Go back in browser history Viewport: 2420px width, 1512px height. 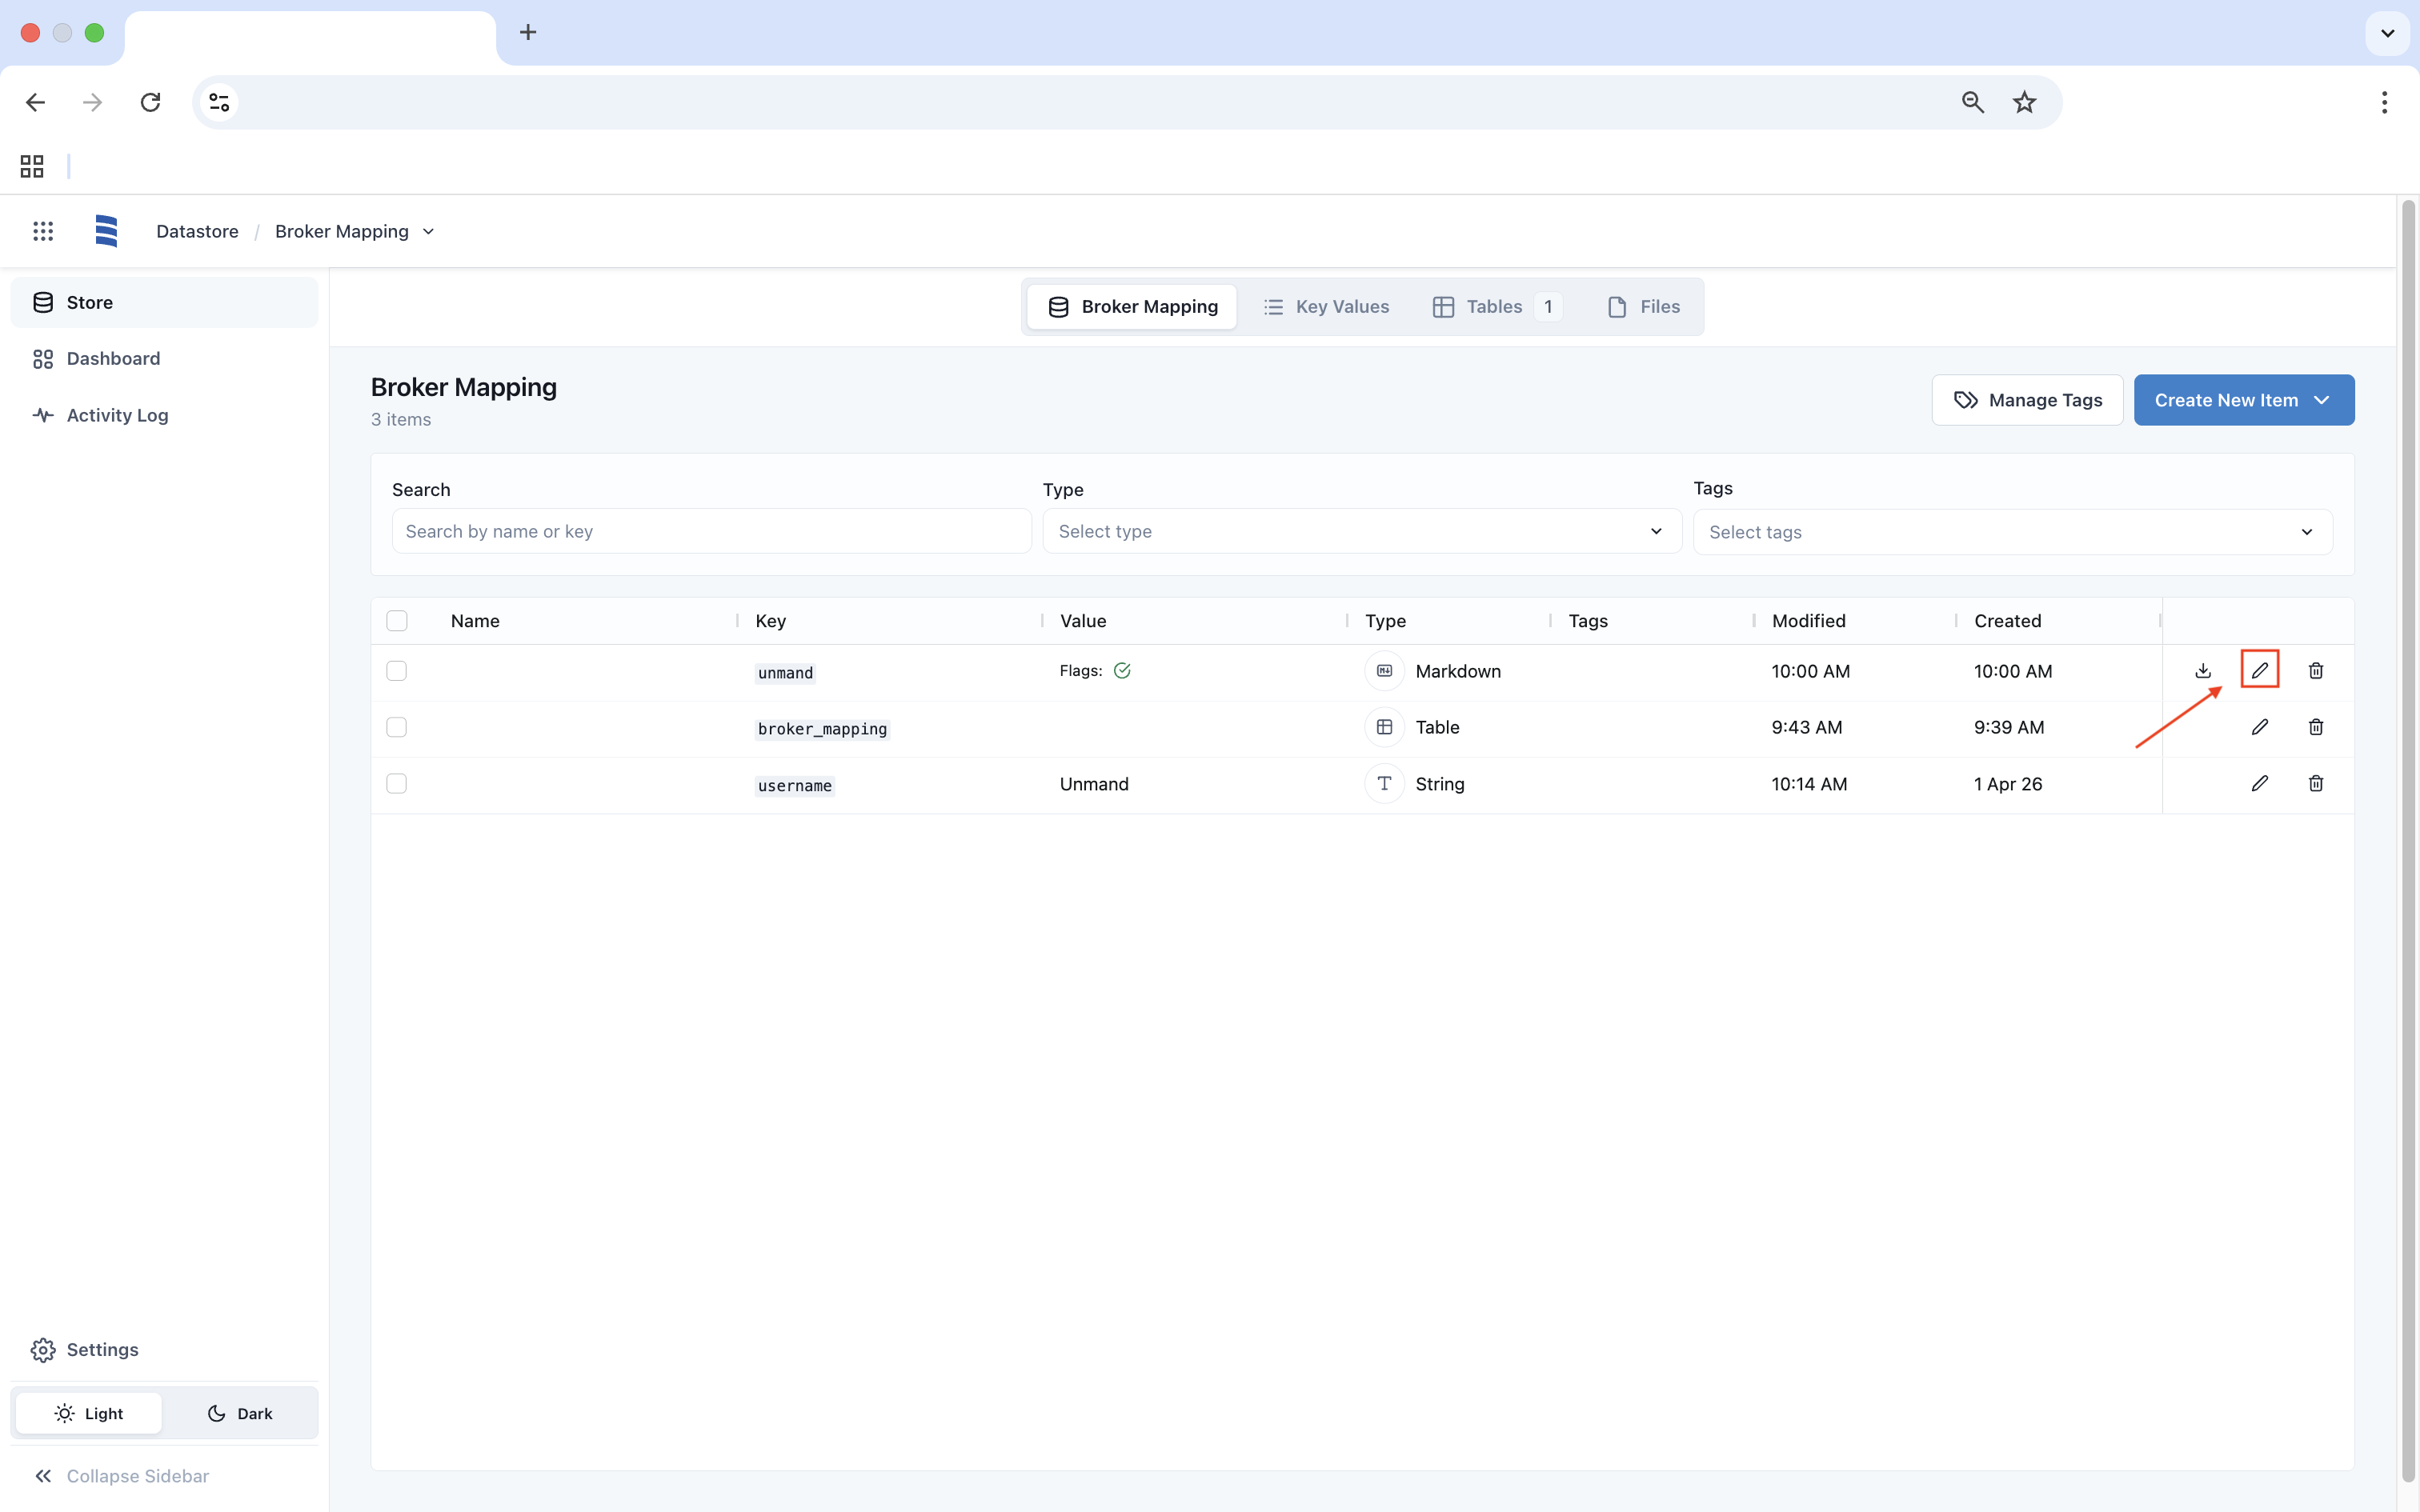pos(36,102)
